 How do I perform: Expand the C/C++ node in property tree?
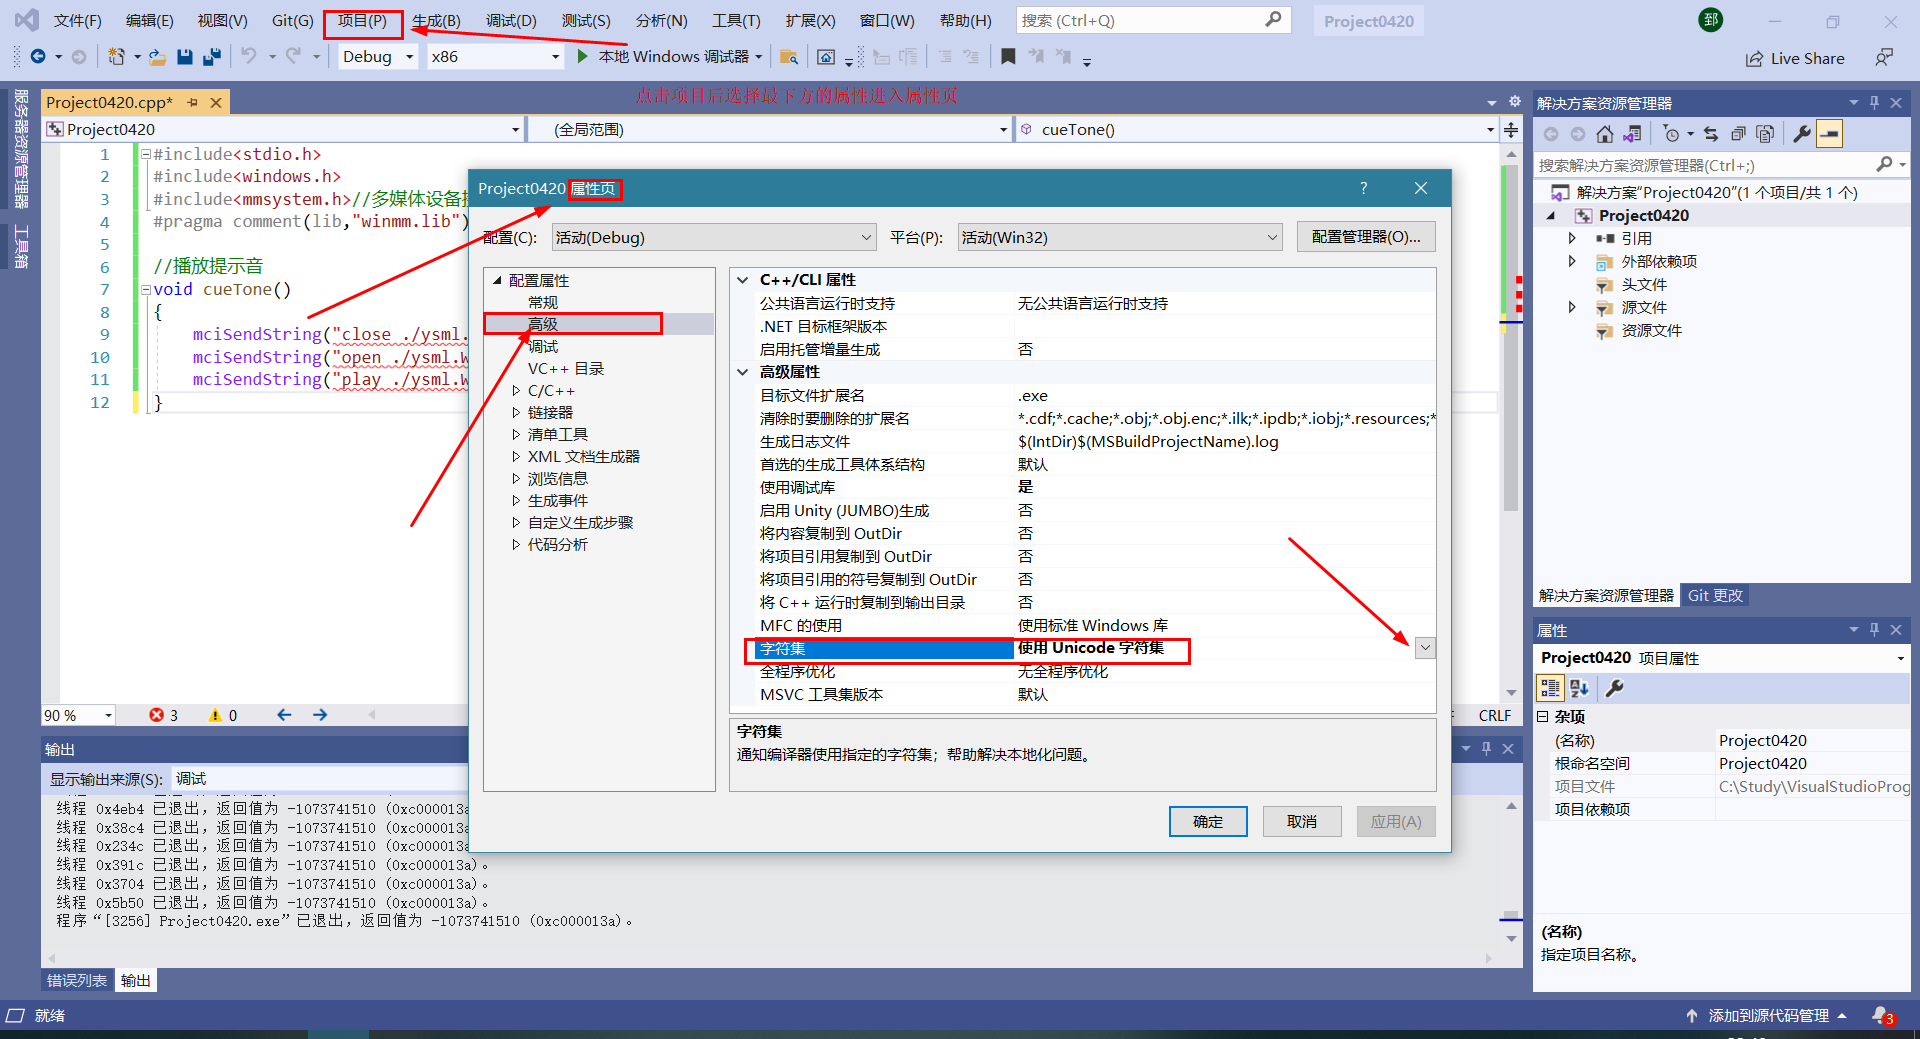click(515, 390)
